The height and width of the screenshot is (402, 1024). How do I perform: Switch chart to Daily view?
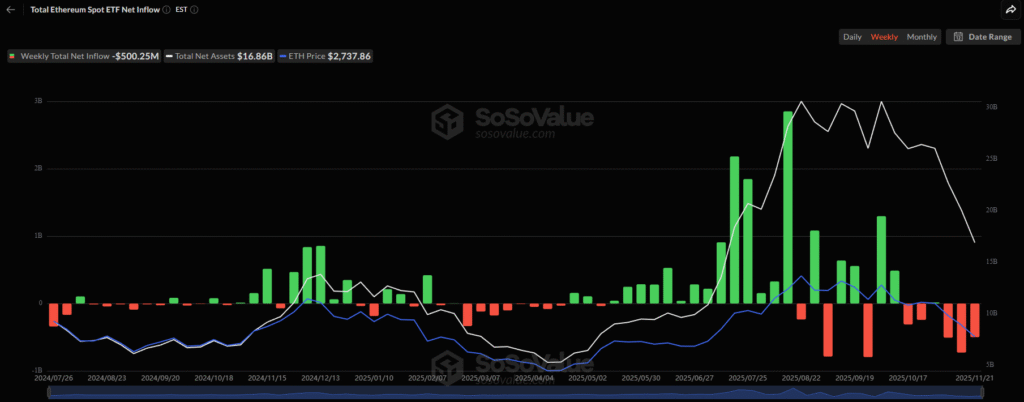(852, 37)
